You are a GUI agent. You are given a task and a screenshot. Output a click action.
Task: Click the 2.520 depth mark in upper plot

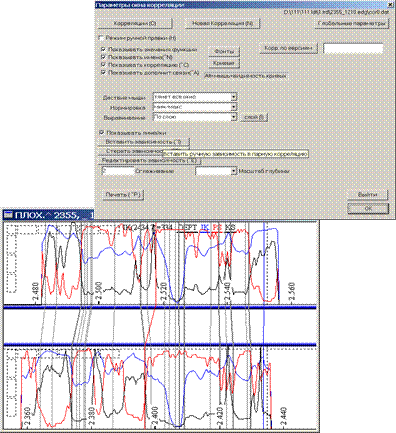163,292
